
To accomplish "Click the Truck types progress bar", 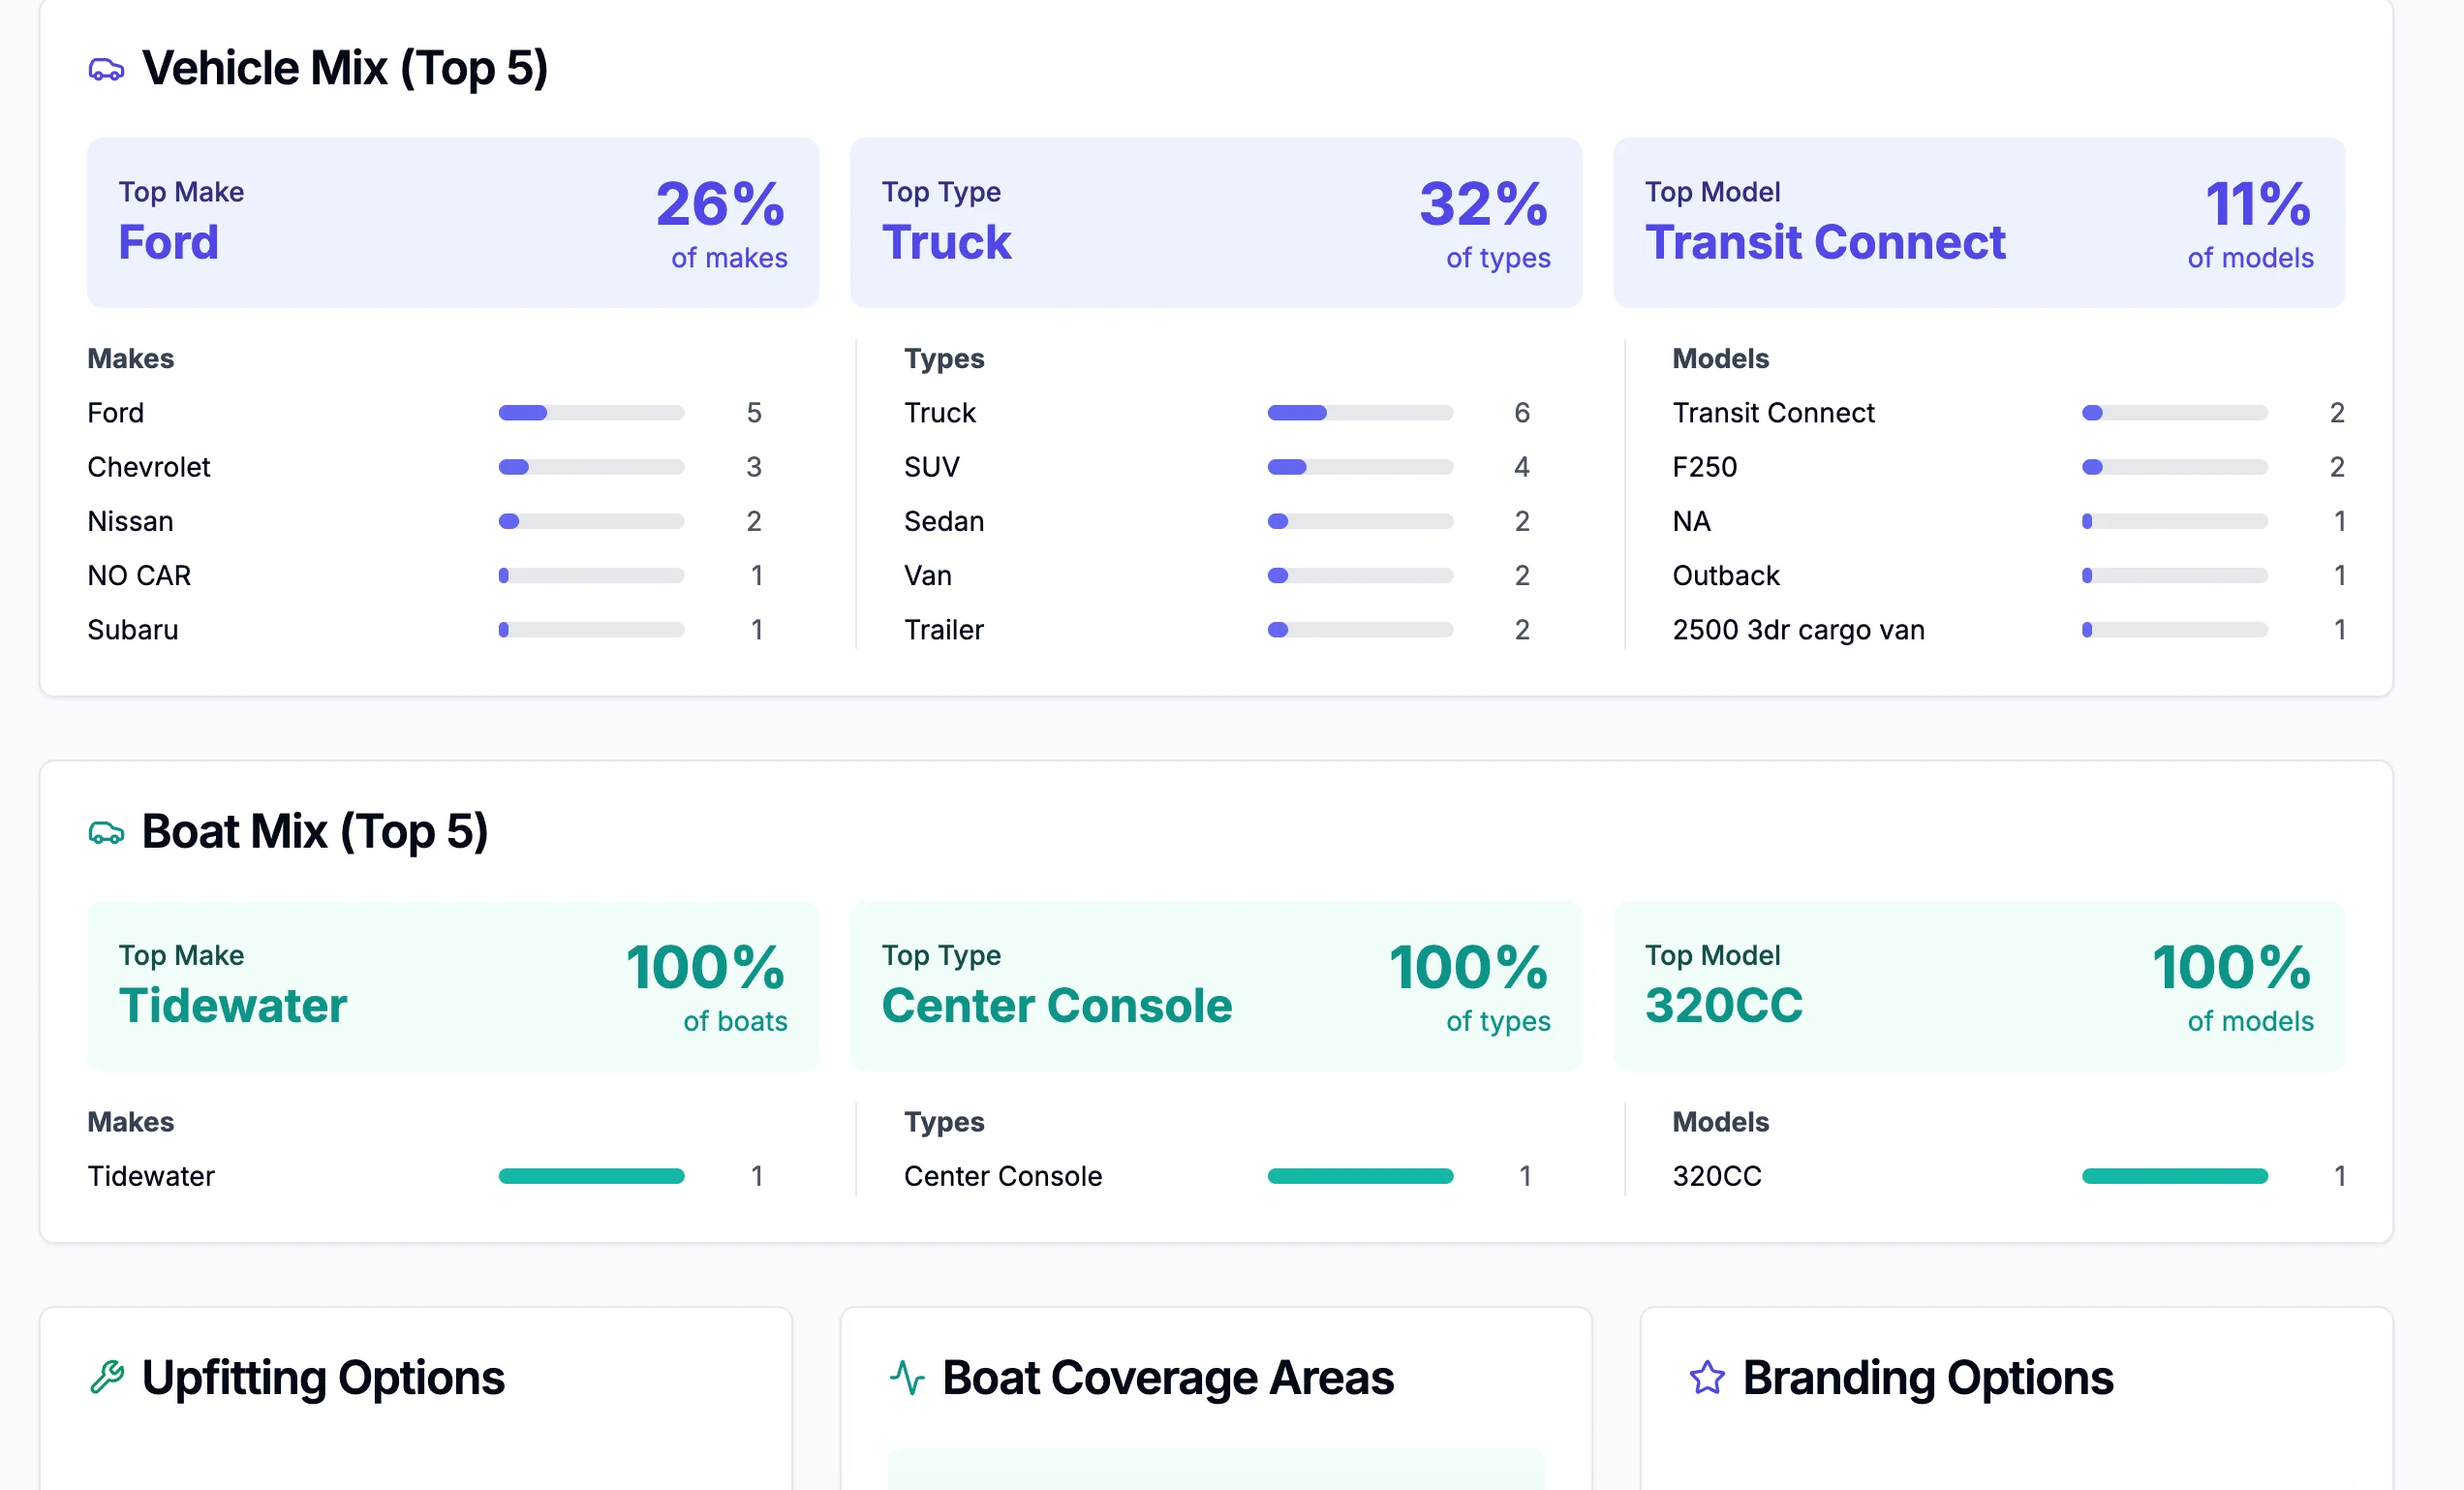I will (1360, 413).
